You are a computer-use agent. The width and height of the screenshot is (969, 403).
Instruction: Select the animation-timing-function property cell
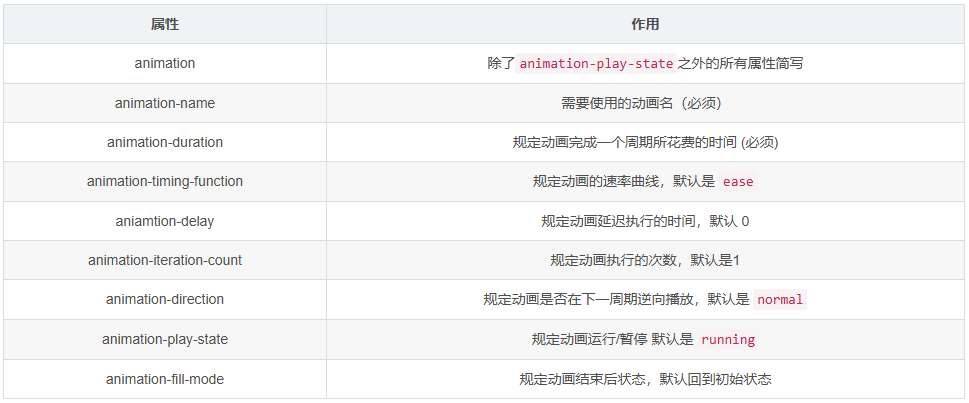(164, 181)
